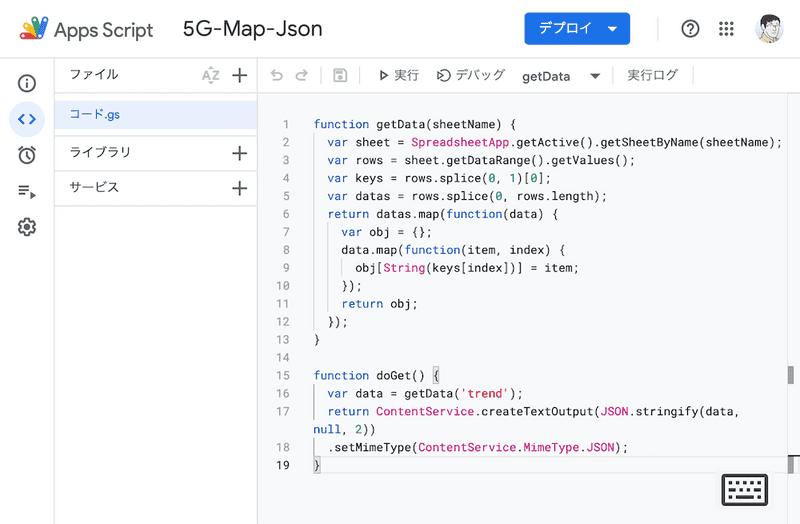Image resolution: width=800 pixels, height=524 pixels.
Task: Save project with the floppy disk icon
Action: click(340, 75)
